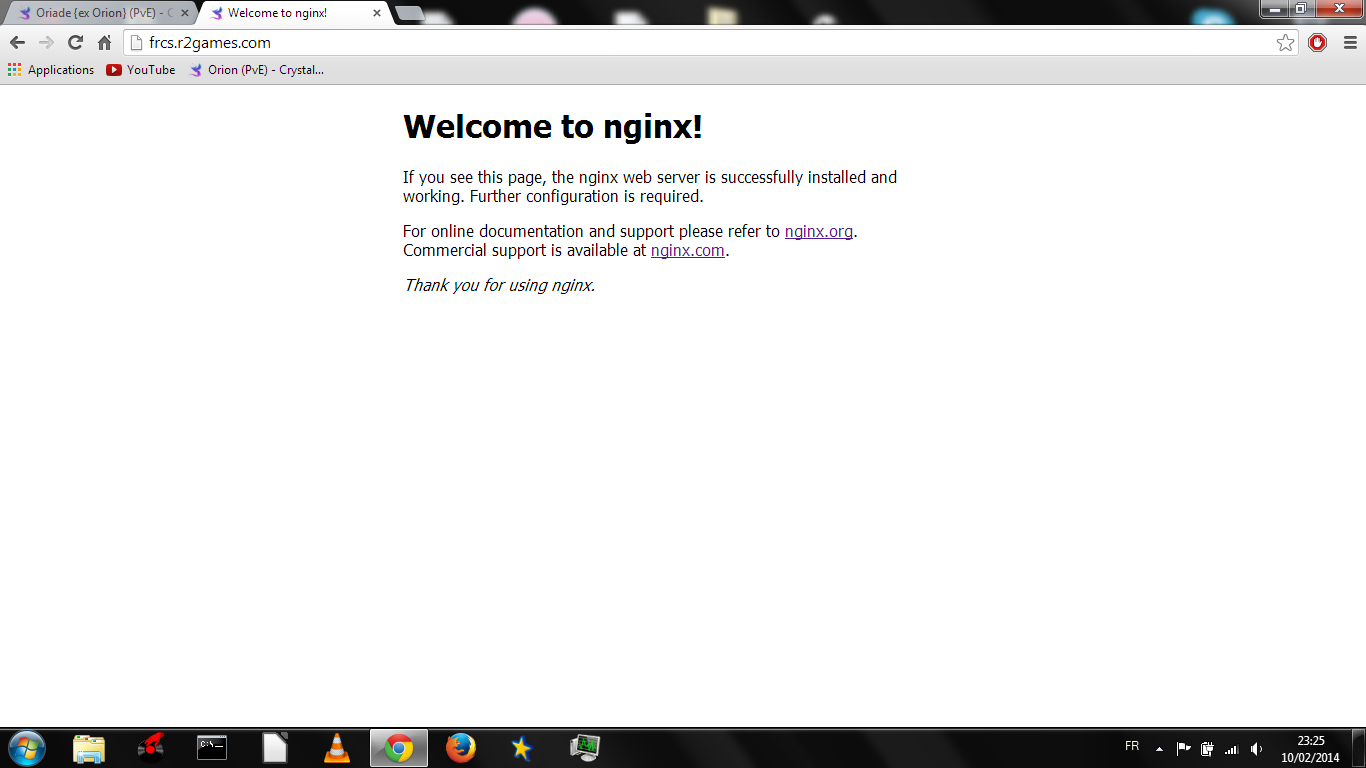The height and width of the screenshot is (768, 1366).
Task: Show hidden system tray icons
Action: (1159, 748)
